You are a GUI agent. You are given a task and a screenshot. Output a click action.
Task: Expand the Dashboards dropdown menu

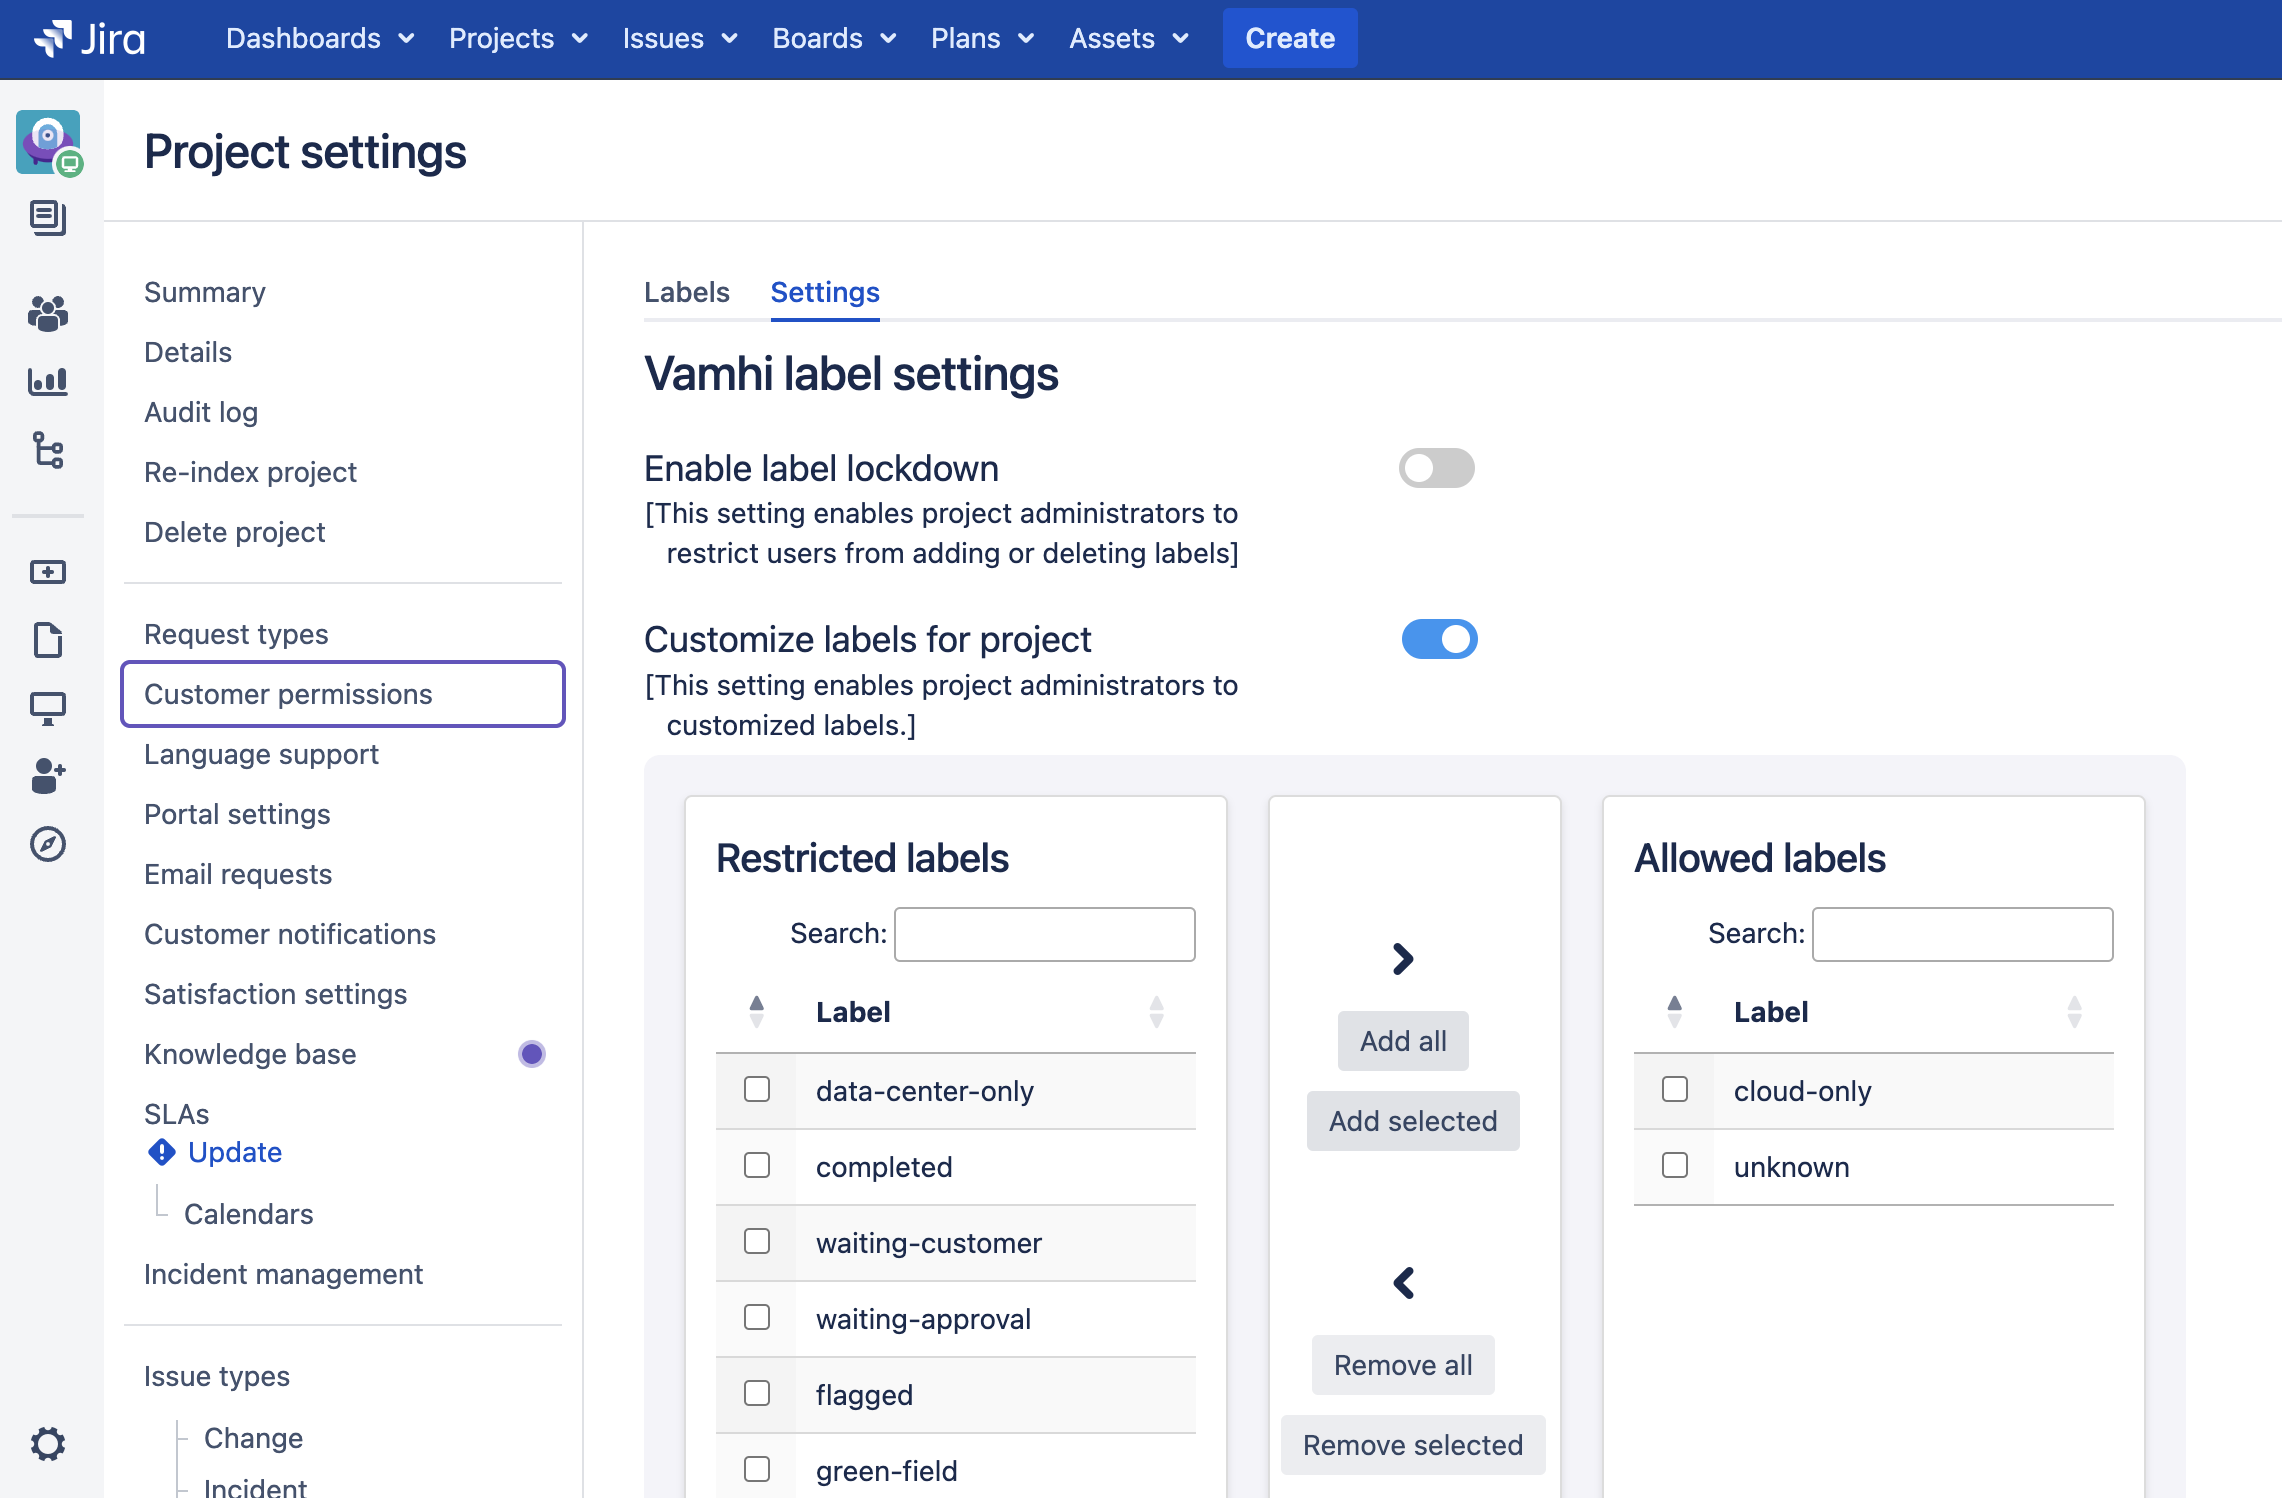click(x=320, y=38)
